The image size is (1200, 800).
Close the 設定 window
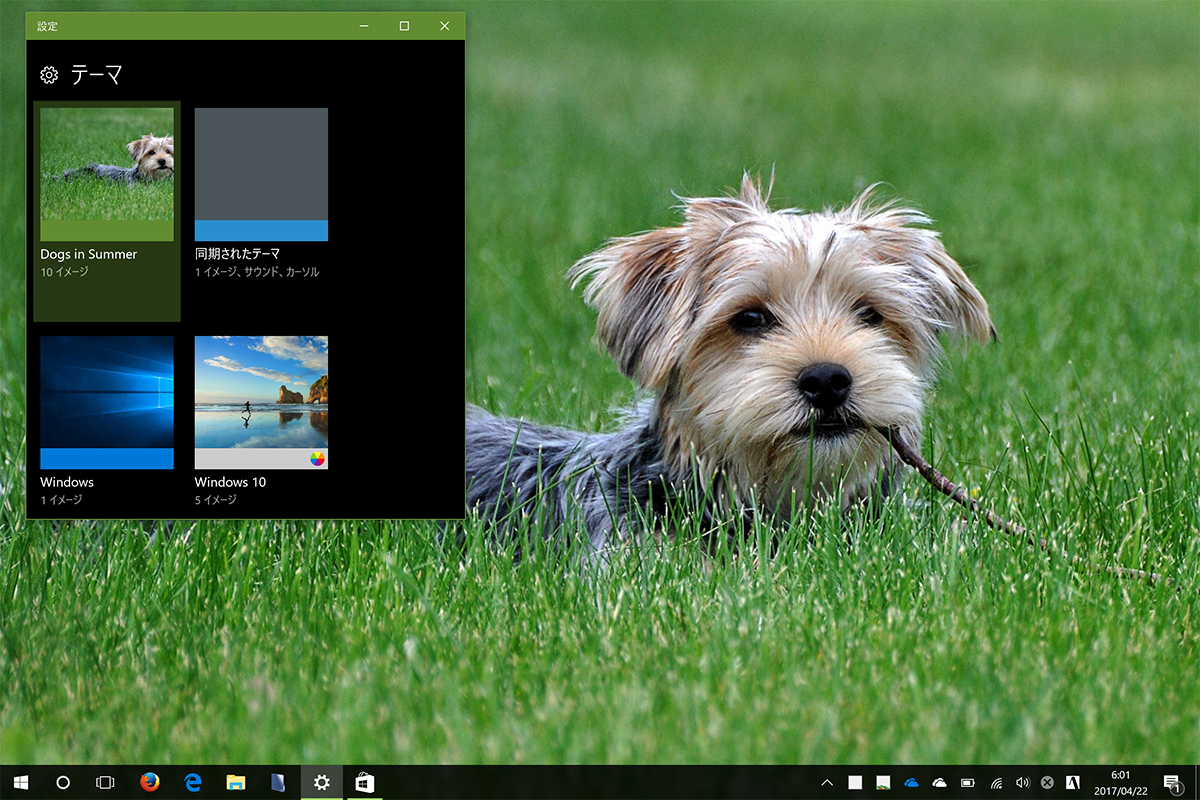(445, 26)
